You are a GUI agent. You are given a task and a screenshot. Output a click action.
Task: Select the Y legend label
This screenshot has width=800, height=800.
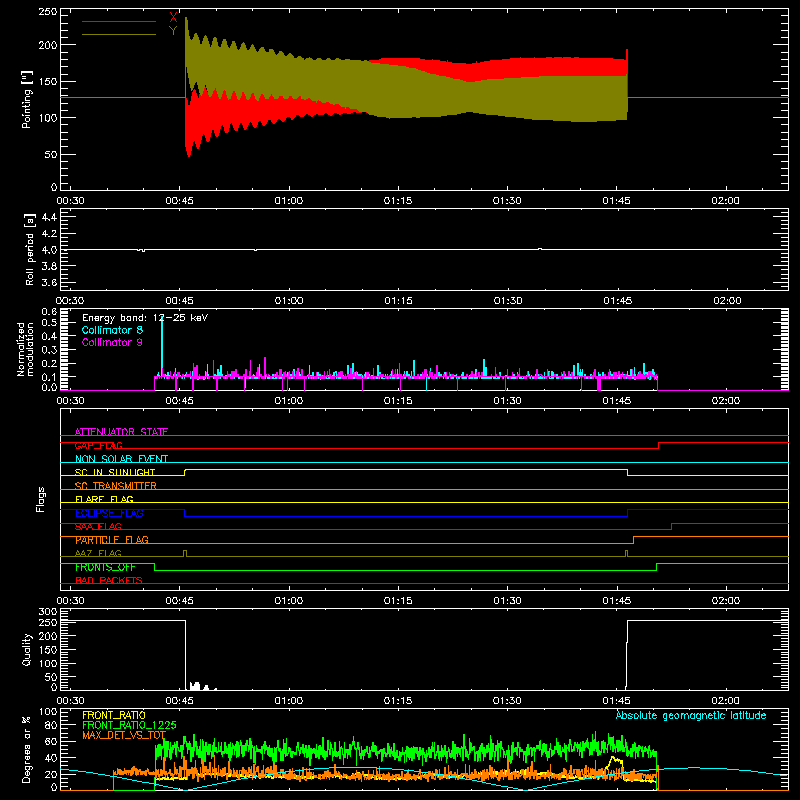click(173, 31)
